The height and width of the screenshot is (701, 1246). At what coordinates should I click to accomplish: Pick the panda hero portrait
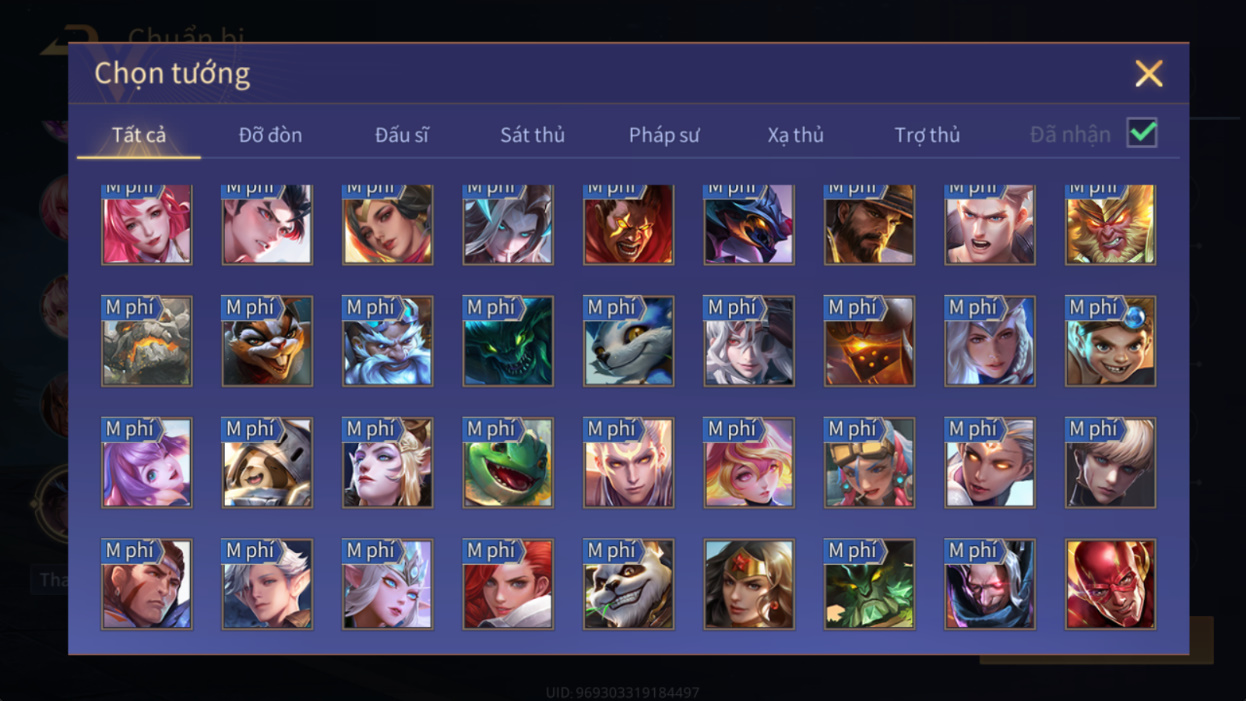point(628,584)
